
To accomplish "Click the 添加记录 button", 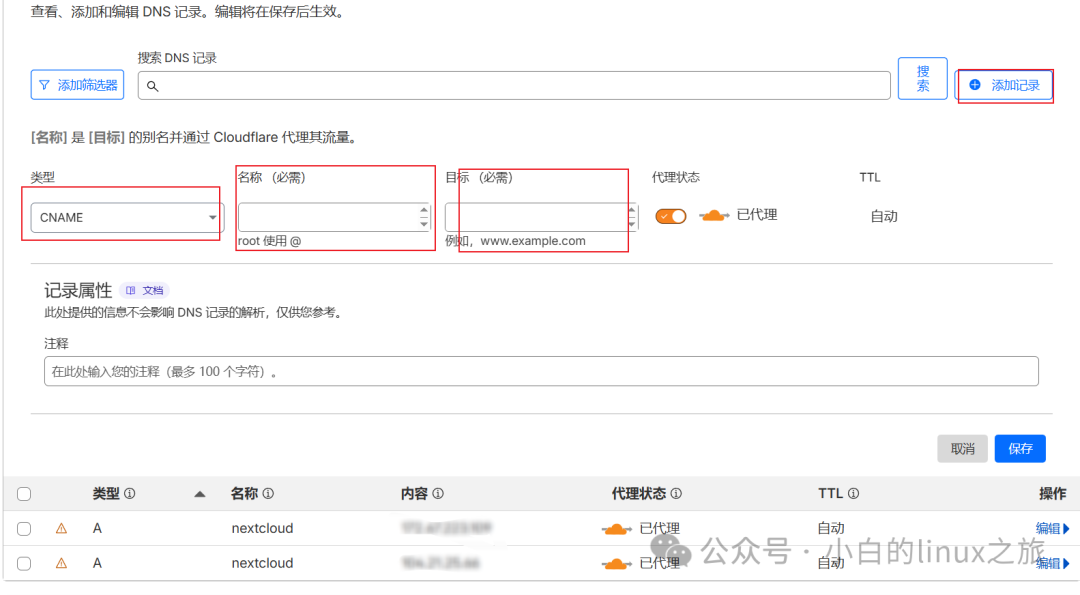I will [1005, 85].
